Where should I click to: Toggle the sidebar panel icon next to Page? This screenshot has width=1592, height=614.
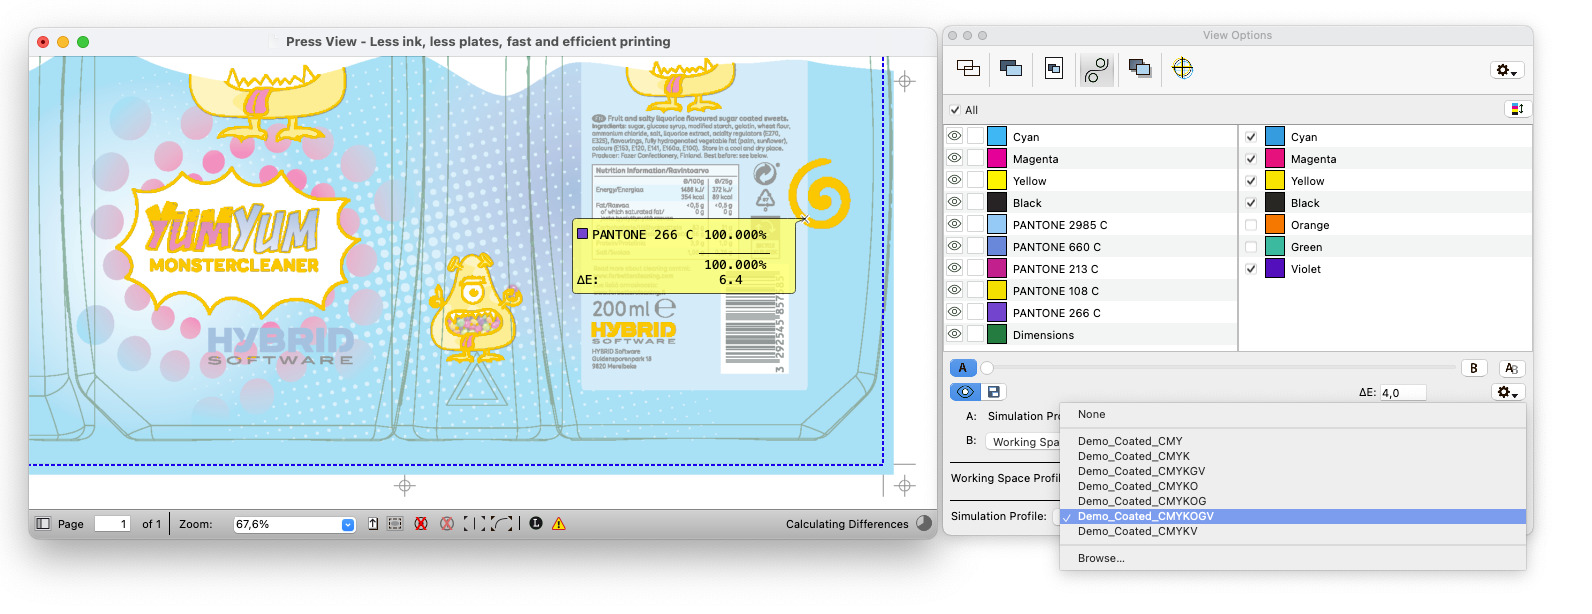pyautogui.click(x=43, y=523)
